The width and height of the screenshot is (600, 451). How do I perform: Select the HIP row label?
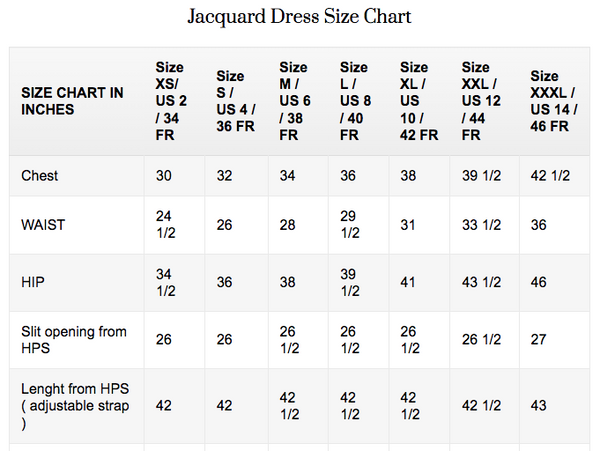coord(33,283)
